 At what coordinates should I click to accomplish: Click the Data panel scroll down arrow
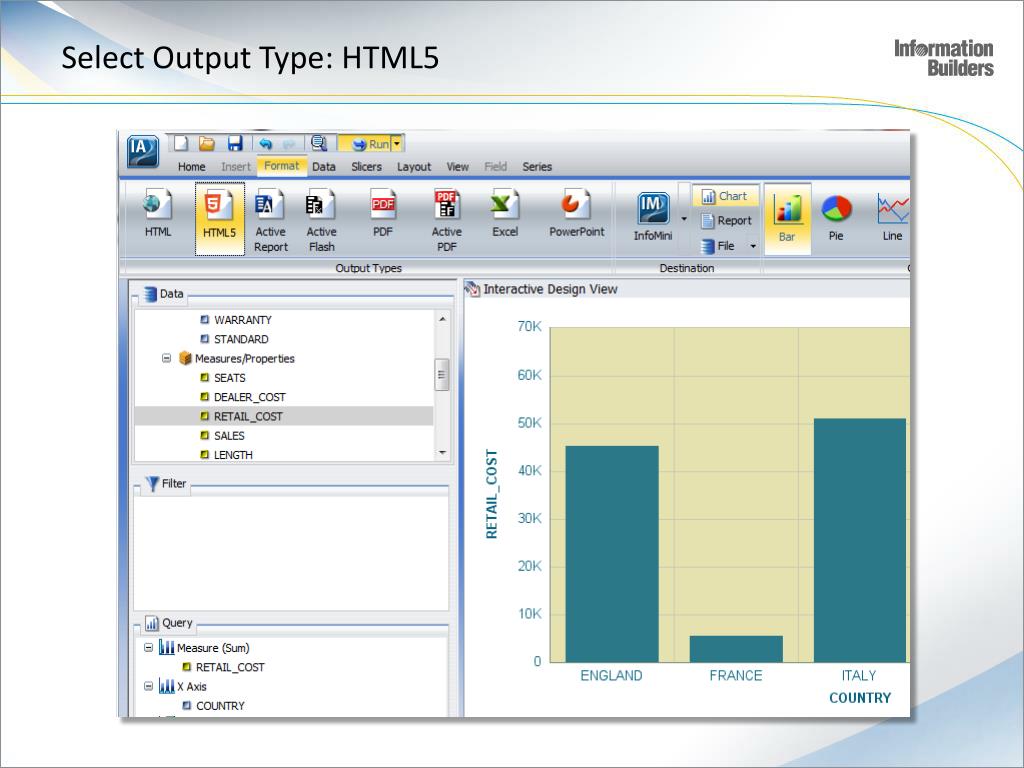coord(442,453)
